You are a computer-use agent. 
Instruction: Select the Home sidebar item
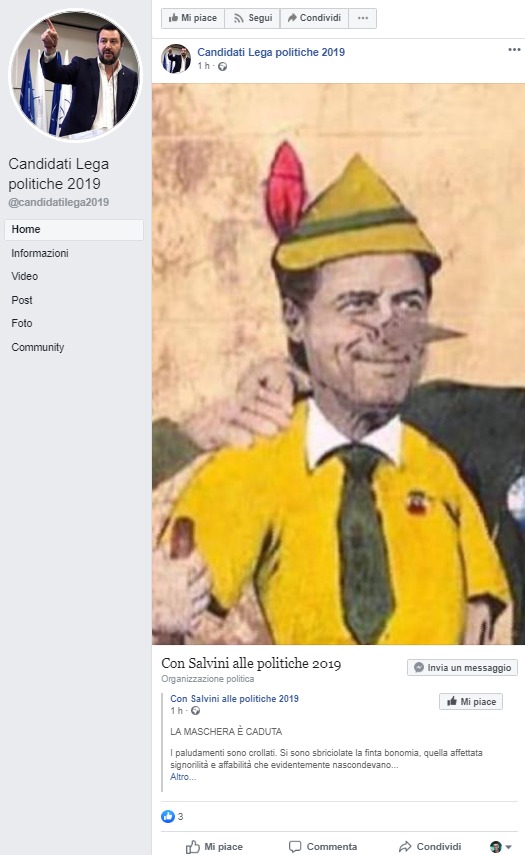pos(74,230)
